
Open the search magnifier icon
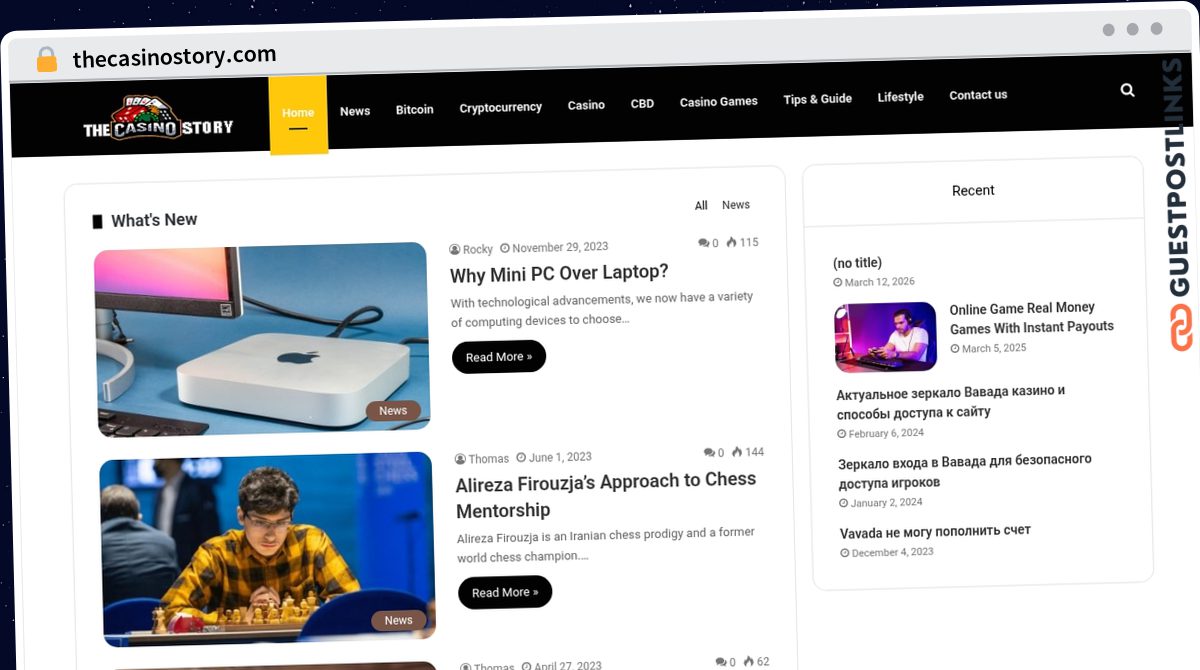coord(1127,90)
